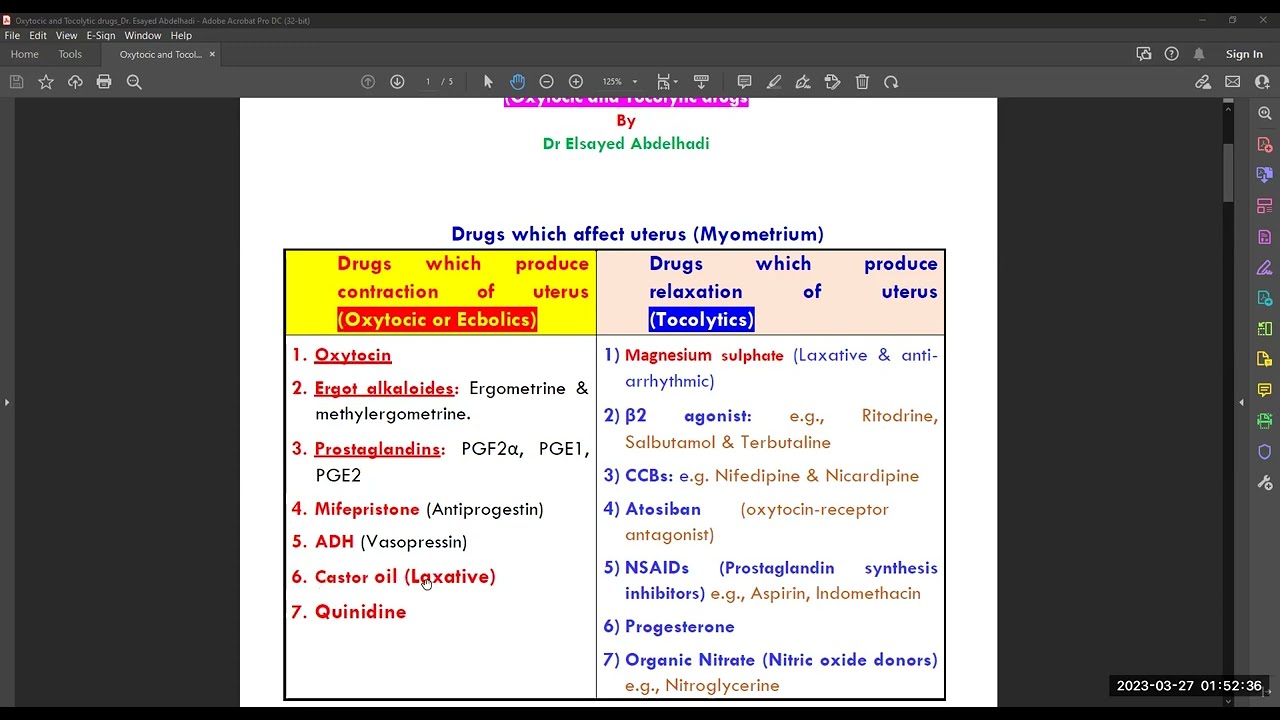
Task: Zoom out with the minus icon
Action: [546, 82]
